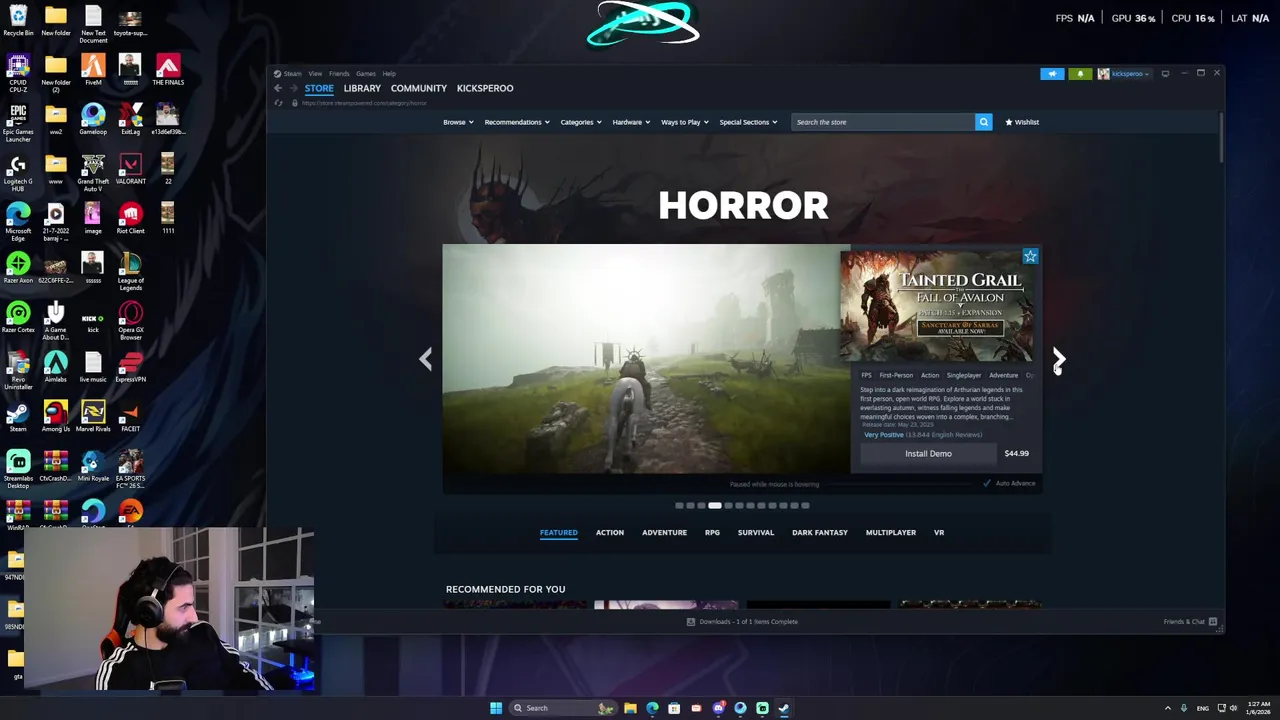Open the green notifications bell

(1080, 73)
